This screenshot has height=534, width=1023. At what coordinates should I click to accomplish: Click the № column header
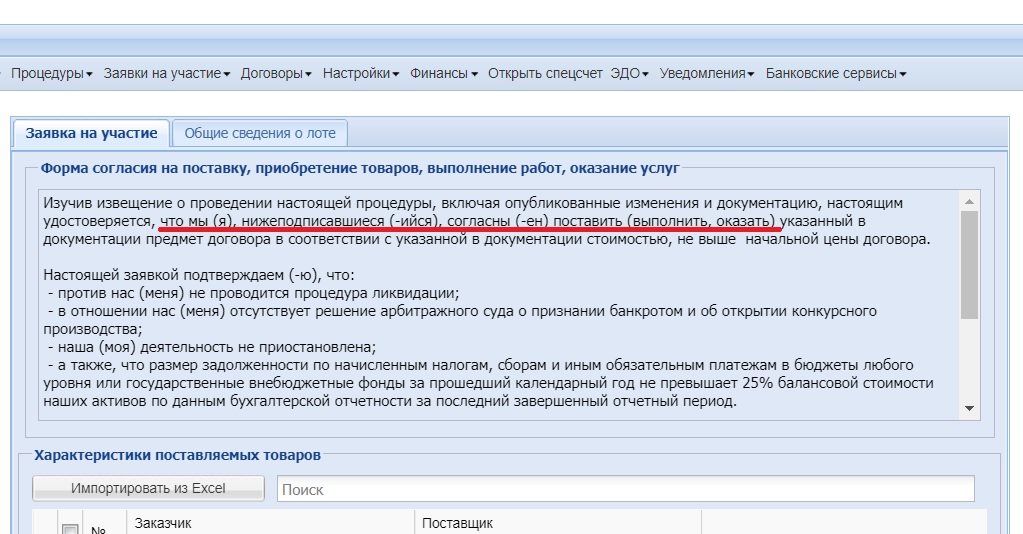coord(98,529)
